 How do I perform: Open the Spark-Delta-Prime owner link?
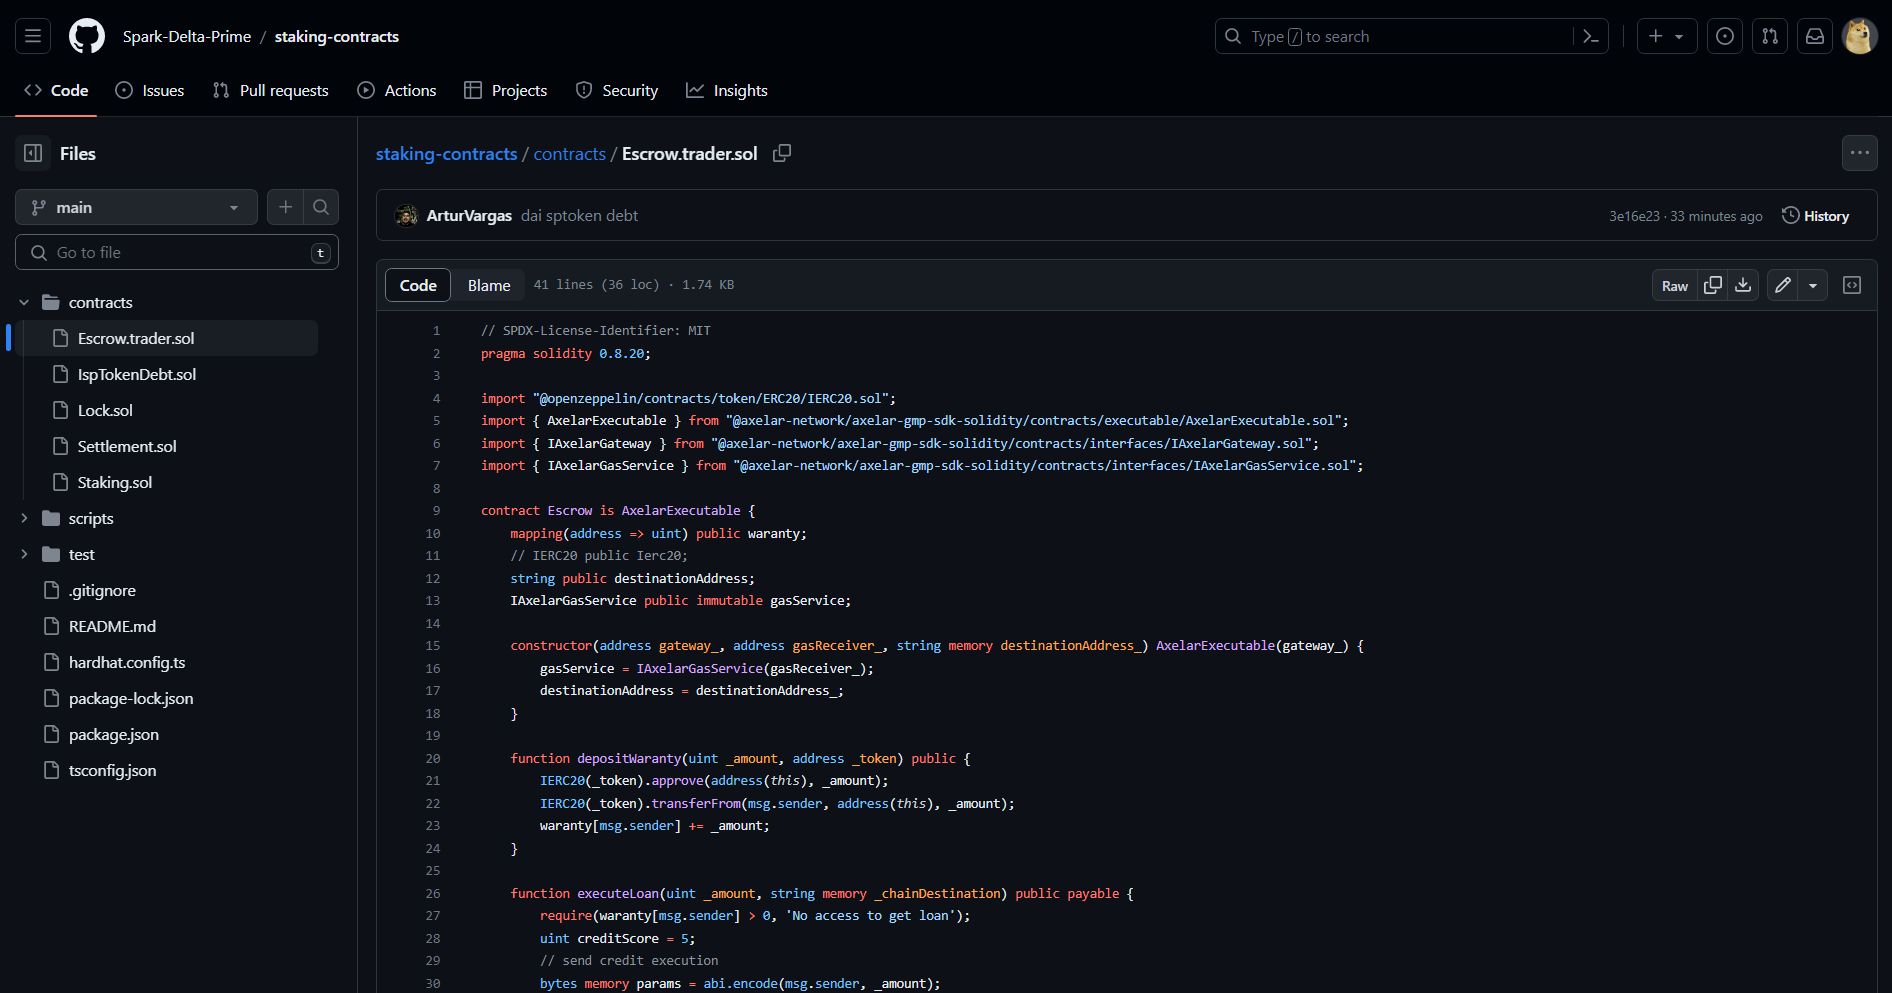[x=187, y=36]
